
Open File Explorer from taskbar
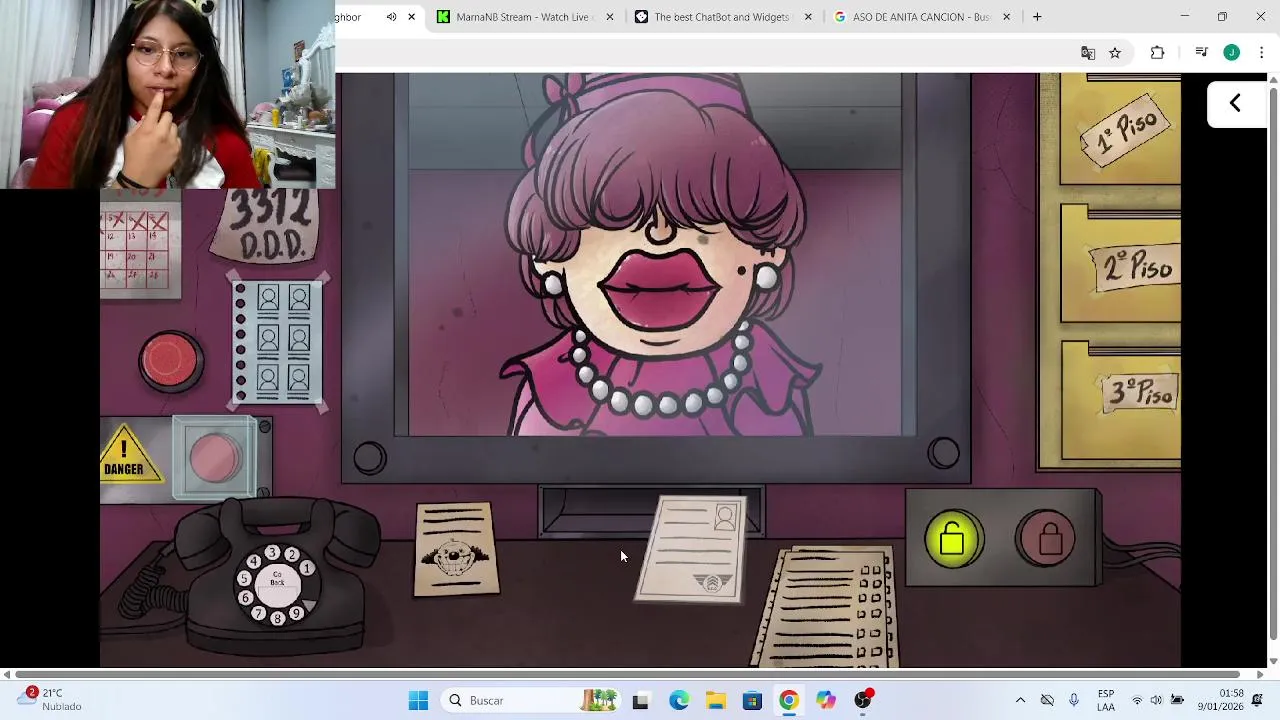click(716, 700)
